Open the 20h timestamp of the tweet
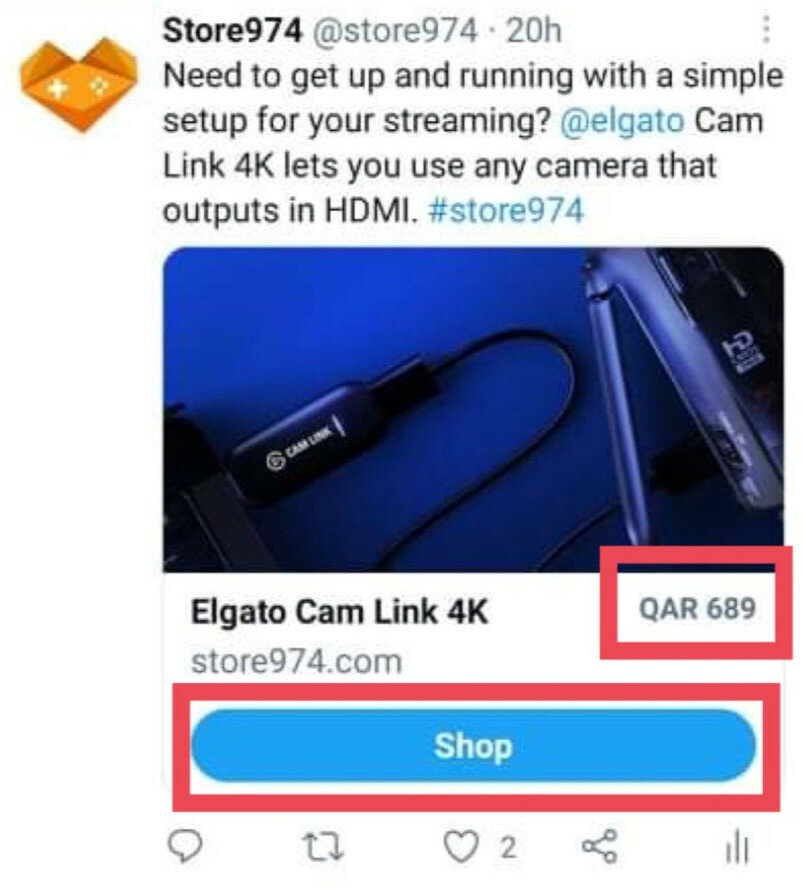 tap(533, 31)
